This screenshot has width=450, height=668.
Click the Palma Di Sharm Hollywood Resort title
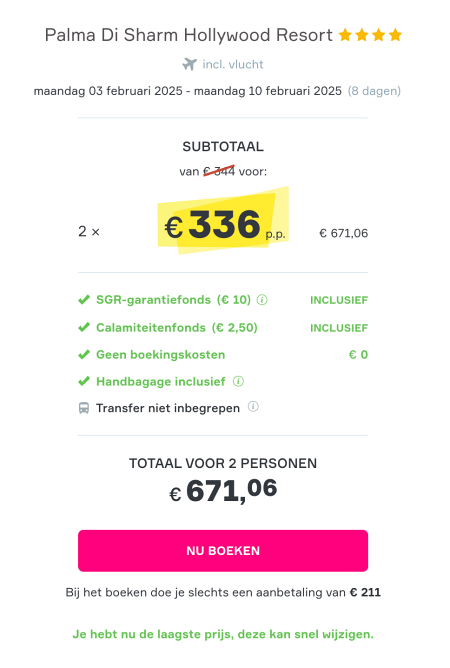(188, 35)
